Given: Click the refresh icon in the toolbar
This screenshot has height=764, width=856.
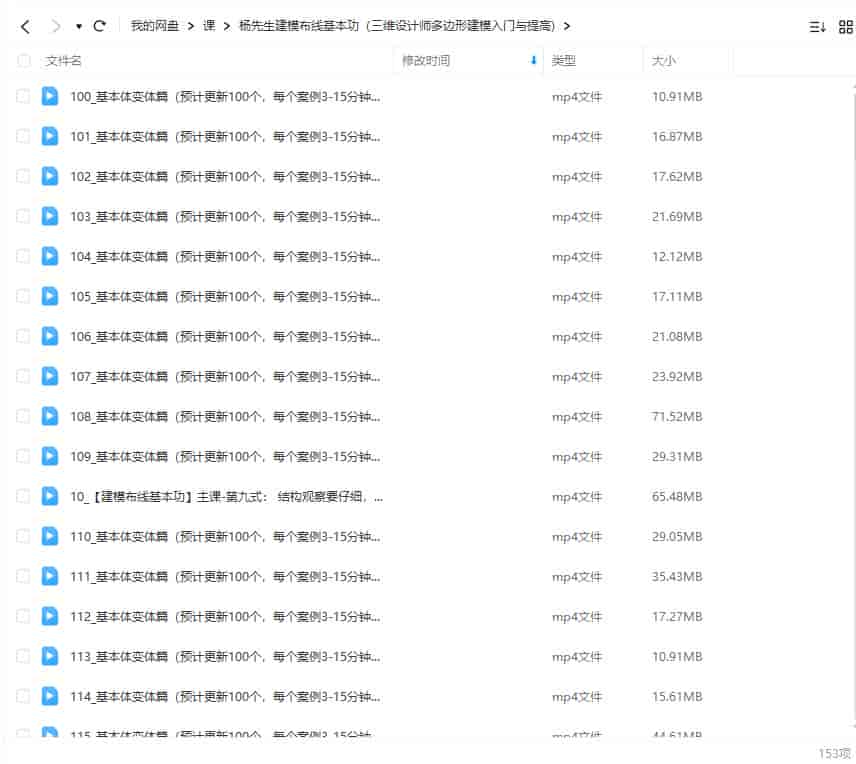Looking at the screenshot, I should tap(103, 26).
